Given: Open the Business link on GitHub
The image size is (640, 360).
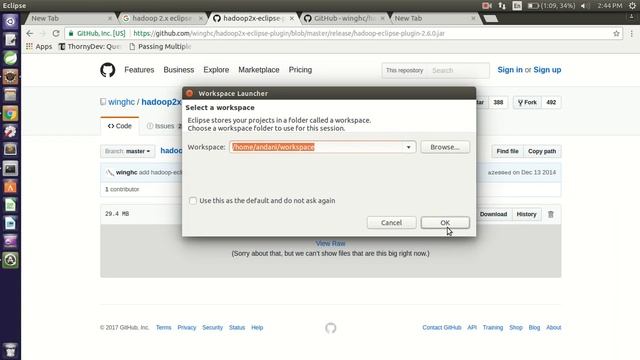Looking at the screenshot, I should pos(179,70).
